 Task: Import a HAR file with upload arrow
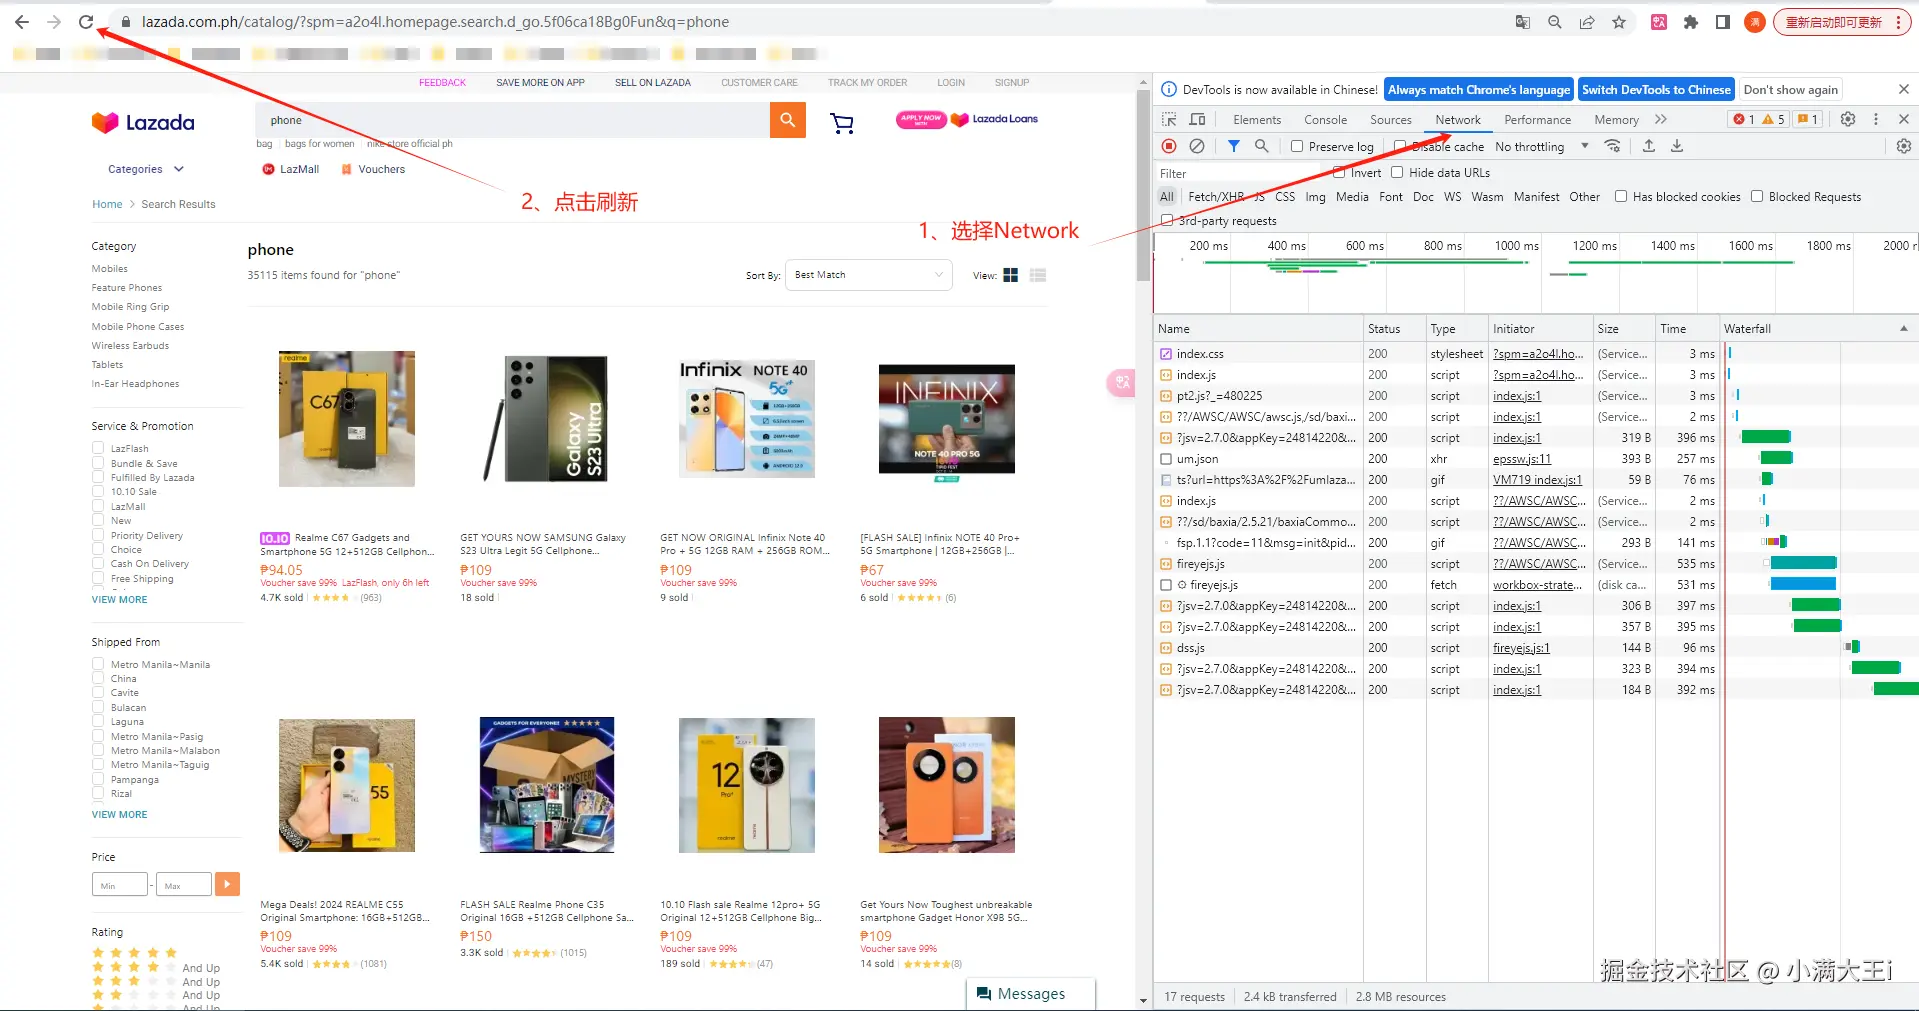click(x=1649, y=146)
